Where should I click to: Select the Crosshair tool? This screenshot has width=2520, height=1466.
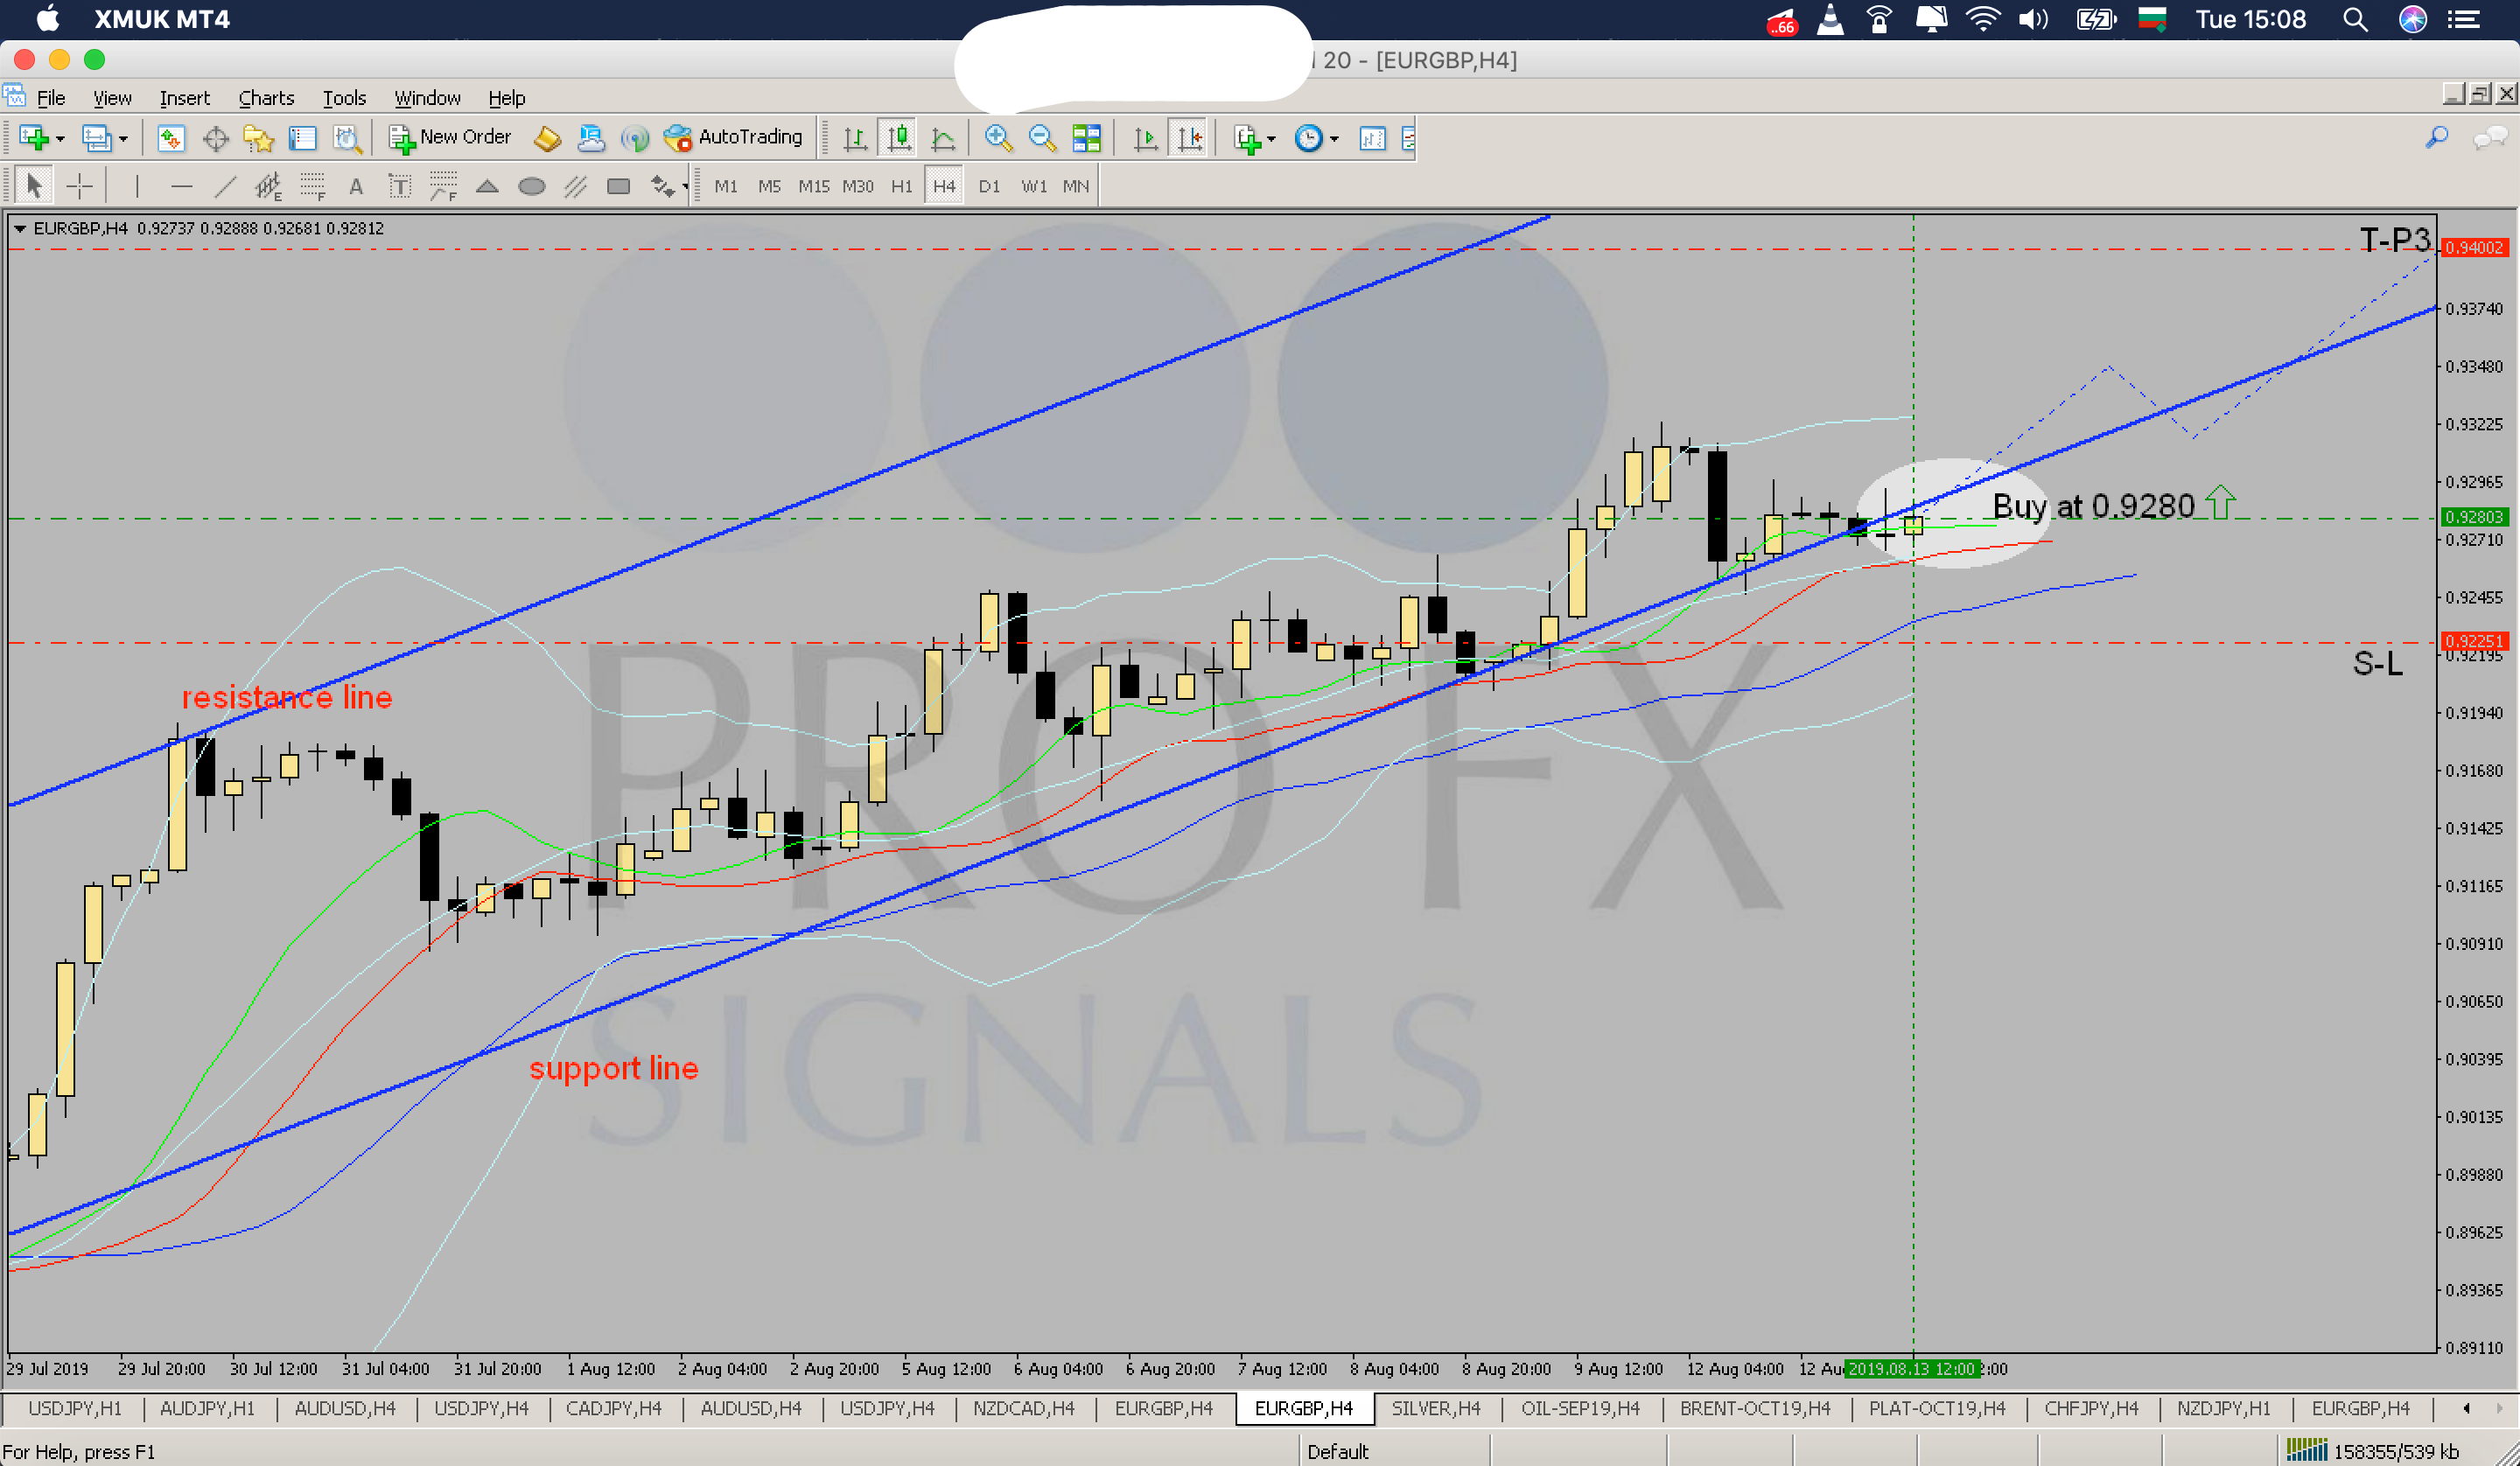[80, 185]
